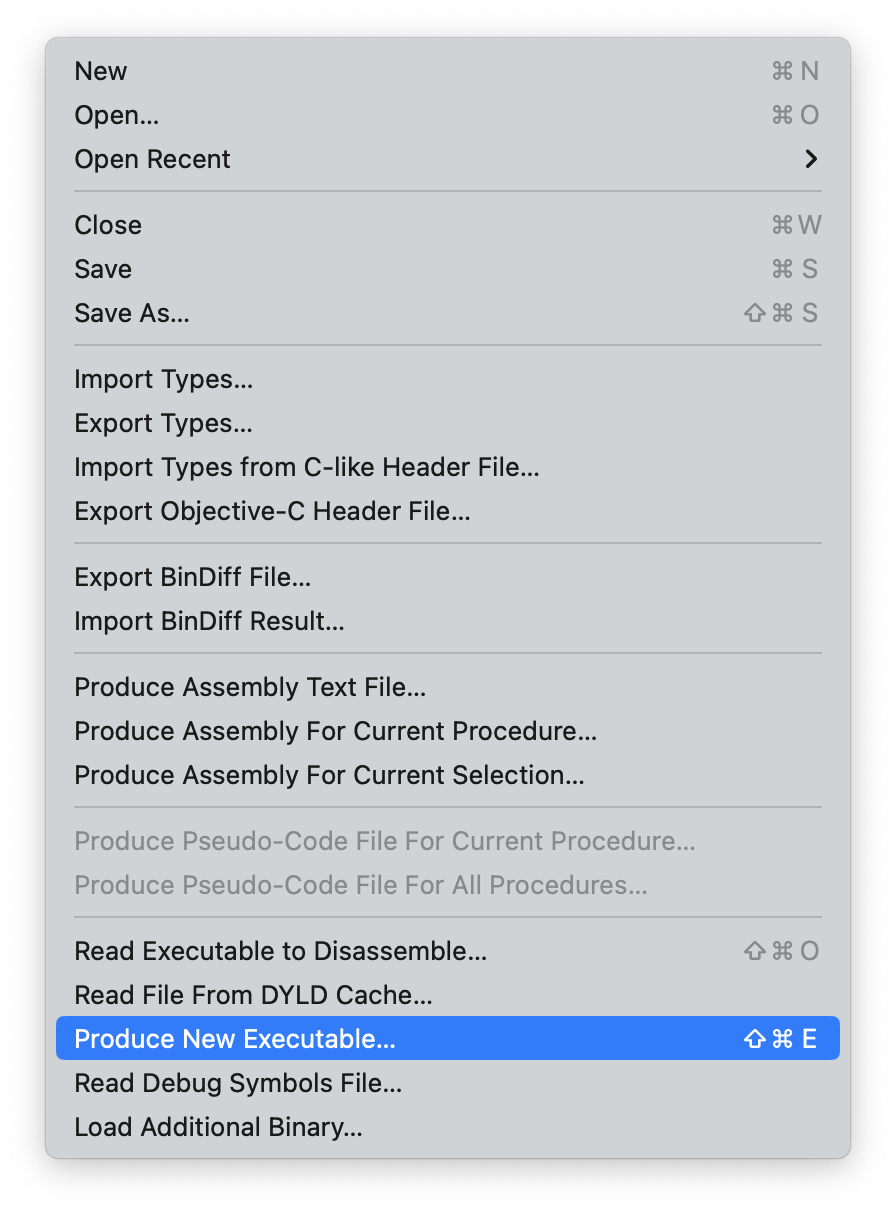Choose Import BinDiff Result...
Viewport: 896px width, 1212px height.
(209, 621)
